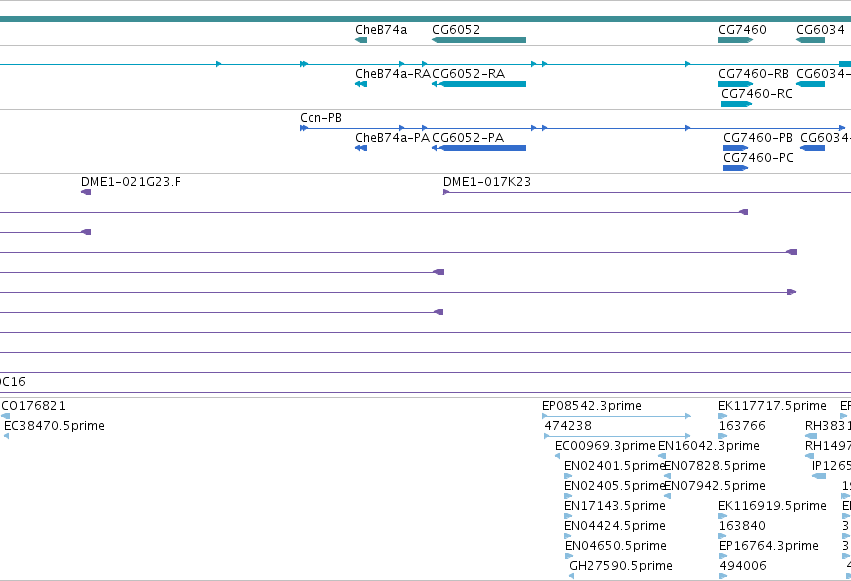The width and height of the screenshot is (851, 581).
Task: Select the CG7460-PC glyph
Action: (x=735, y=168)
